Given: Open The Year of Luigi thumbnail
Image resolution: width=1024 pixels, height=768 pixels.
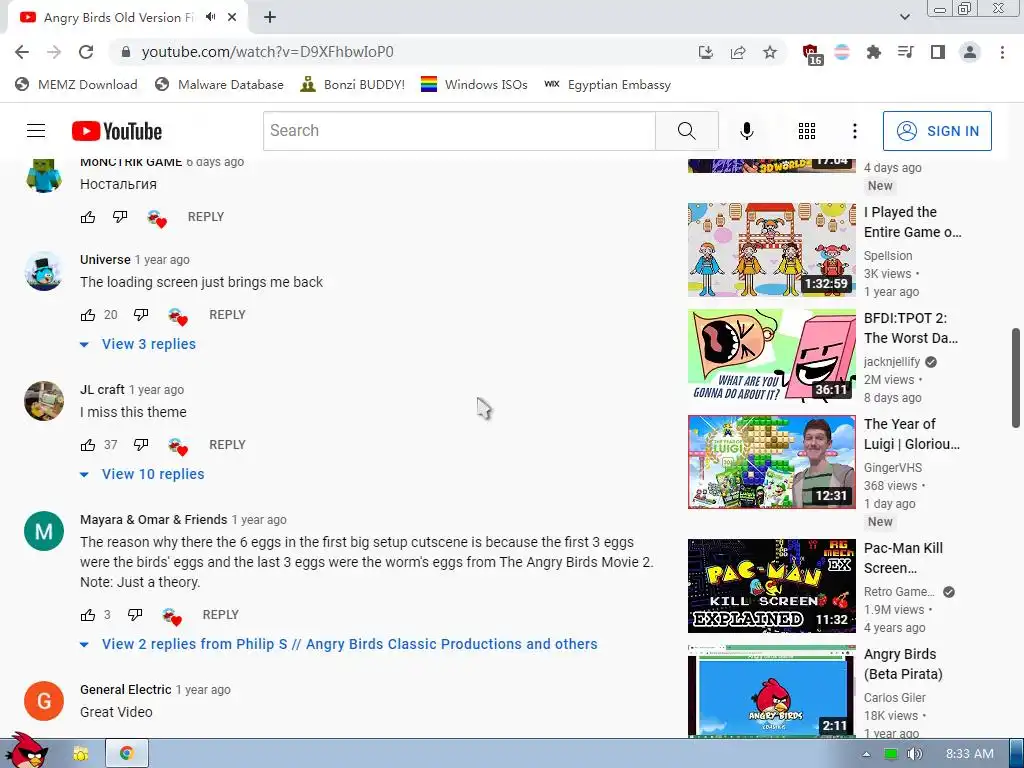Looking at the screenshot, I should tap(772, 462).
